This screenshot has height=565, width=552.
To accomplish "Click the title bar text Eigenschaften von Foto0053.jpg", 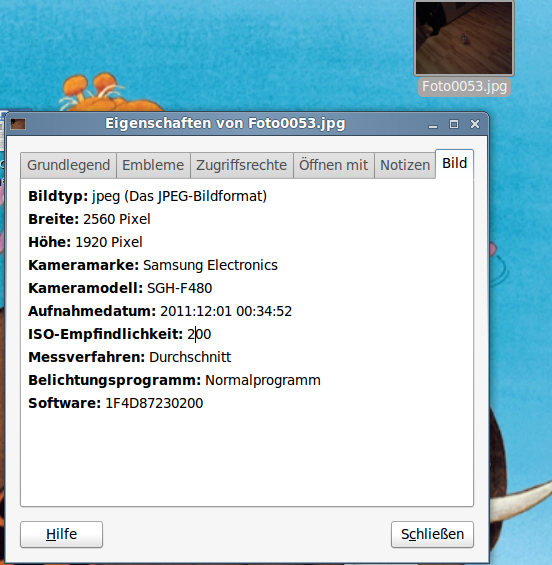I will pyautogui.click(x=225, y=124).
